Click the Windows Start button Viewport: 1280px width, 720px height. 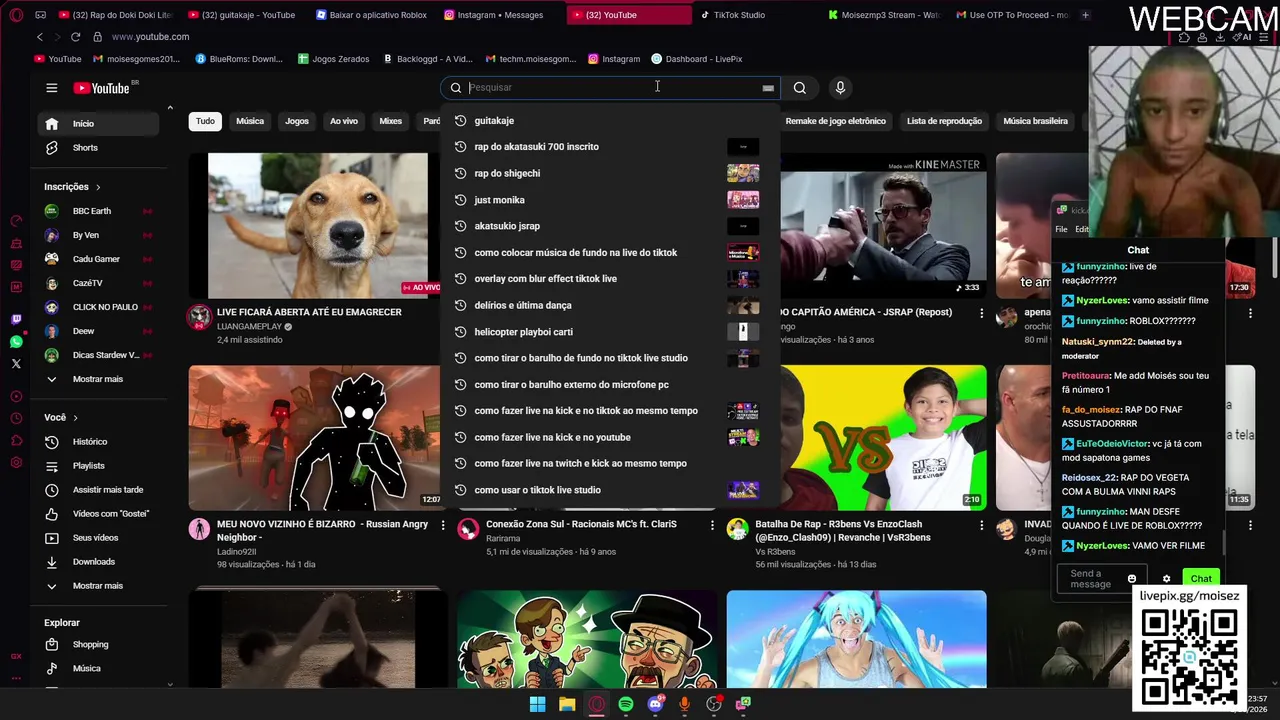(x=537, y=704)
